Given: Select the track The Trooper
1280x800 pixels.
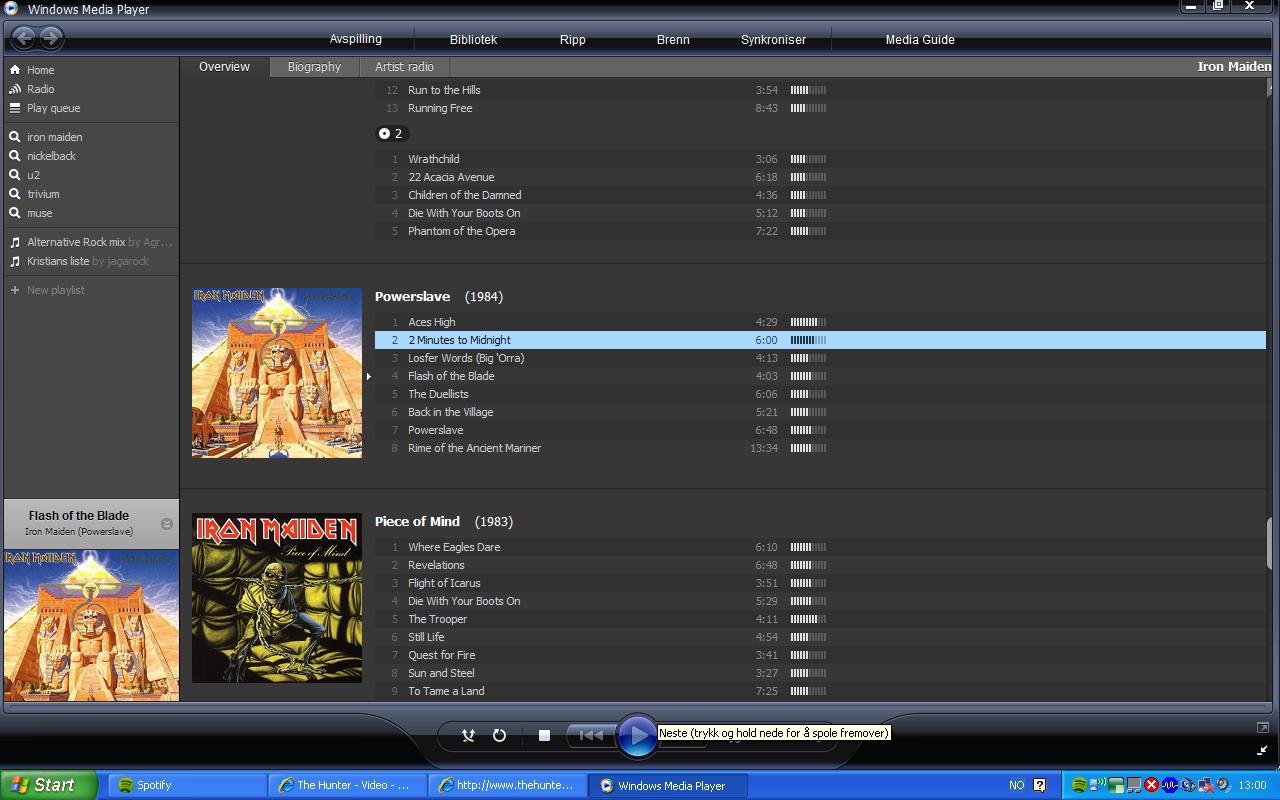Looking at the screenshot, I should (x=820, y=619).
